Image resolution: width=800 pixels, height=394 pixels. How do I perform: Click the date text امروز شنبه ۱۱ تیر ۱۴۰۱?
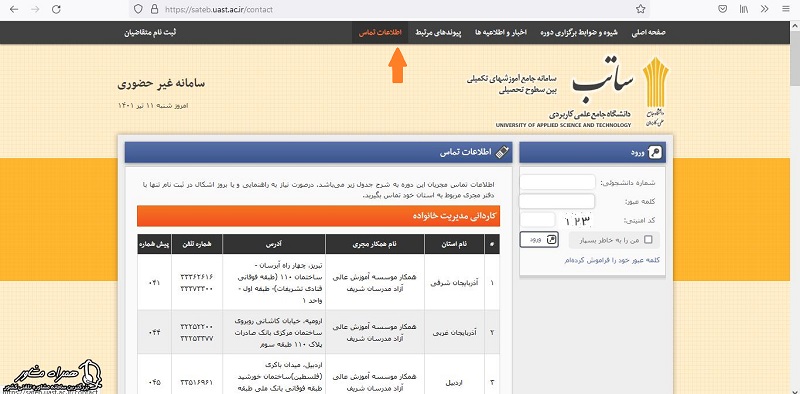click(153, 106)
